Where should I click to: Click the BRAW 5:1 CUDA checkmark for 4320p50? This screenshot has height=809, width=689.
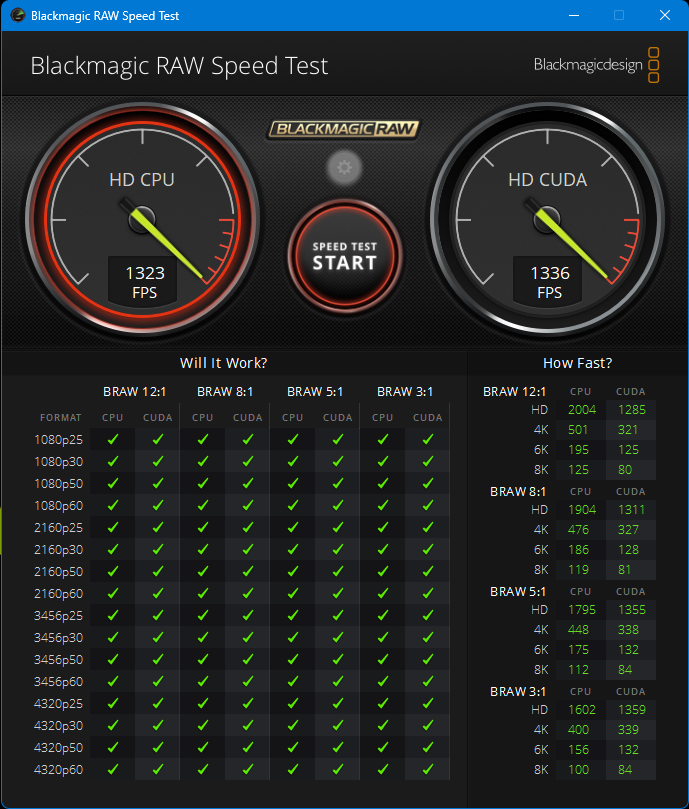(338, 748)
